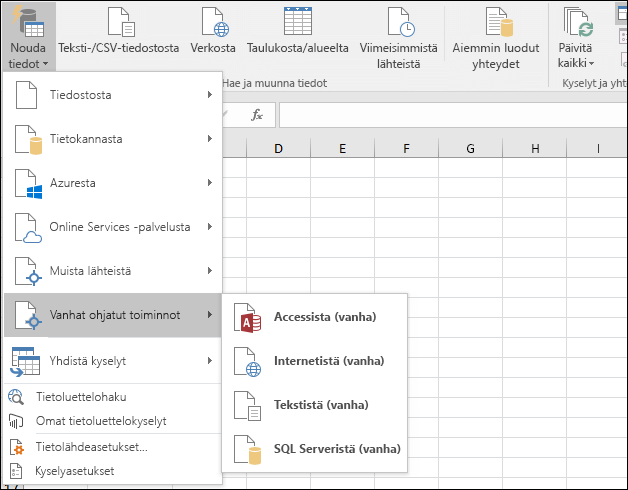Select Tekstistä (vanha) in submenu

point(315,405)
